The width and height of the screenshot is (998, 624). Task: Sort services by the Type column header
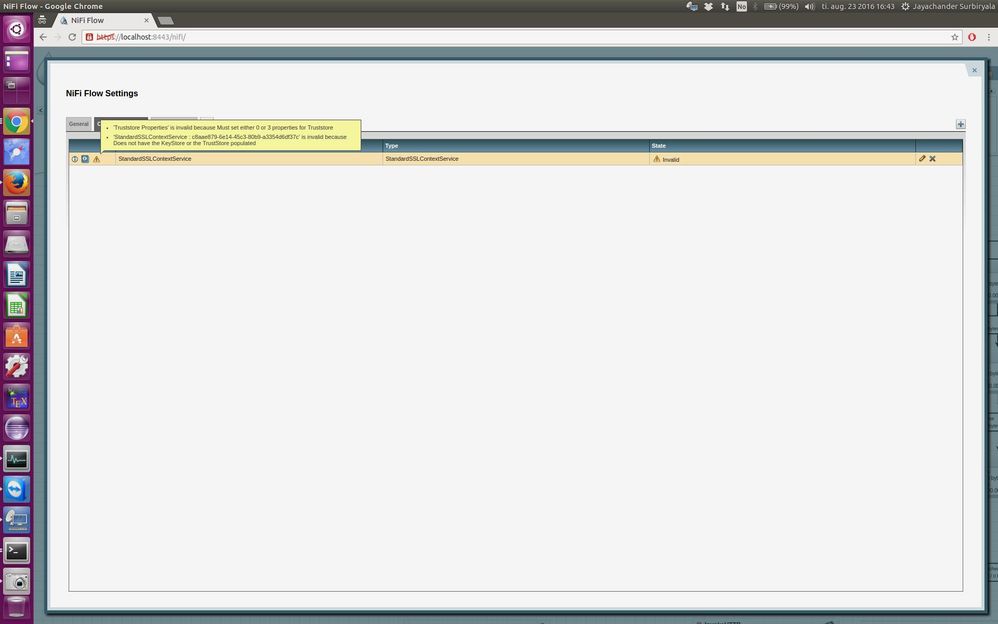[516, 146]
